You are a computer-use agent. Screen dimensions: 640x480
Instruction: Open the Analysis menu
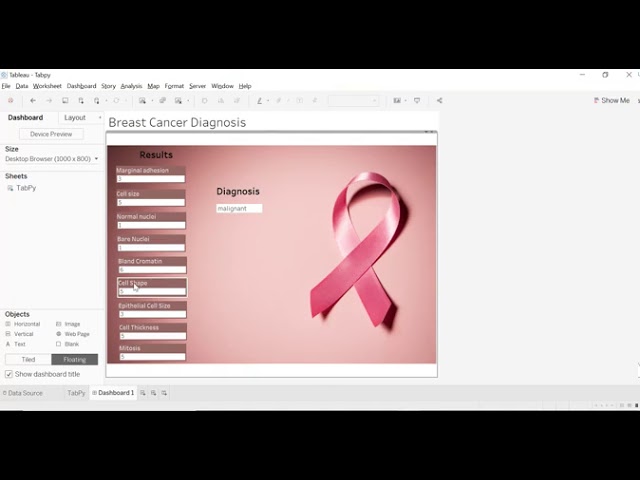[131, 86]
